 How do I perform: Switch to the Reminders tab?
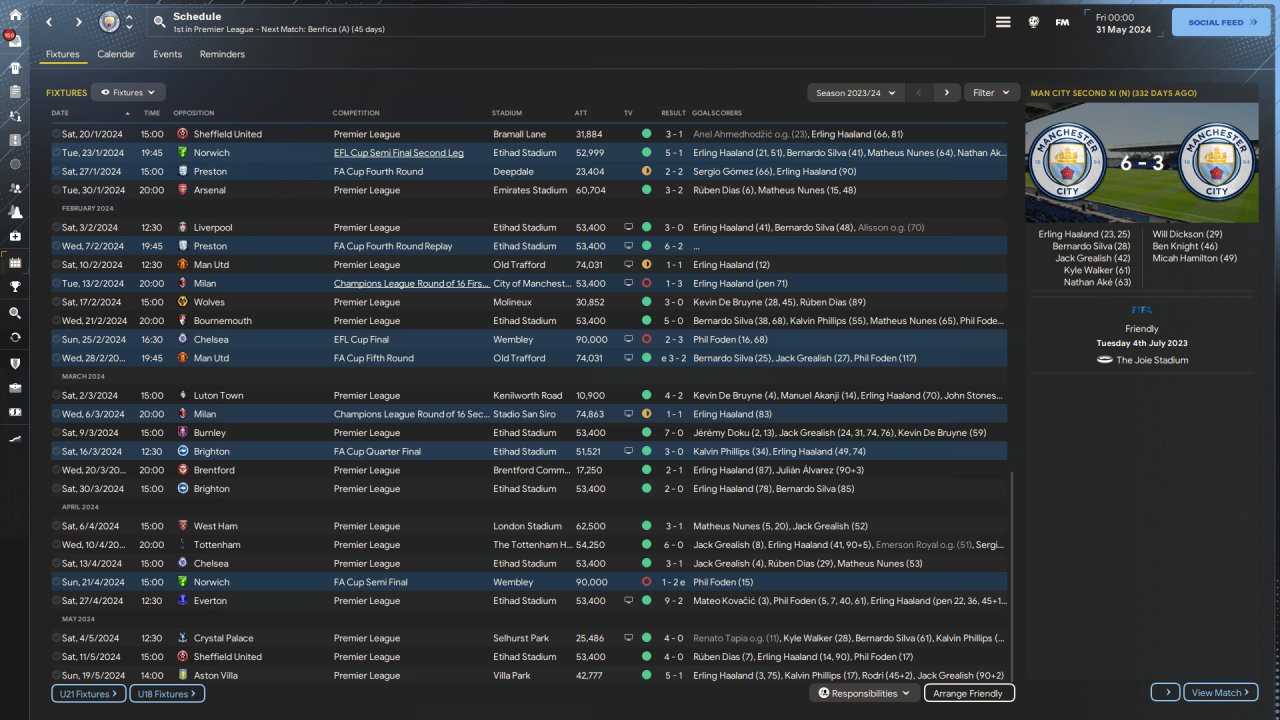point(222,54)
